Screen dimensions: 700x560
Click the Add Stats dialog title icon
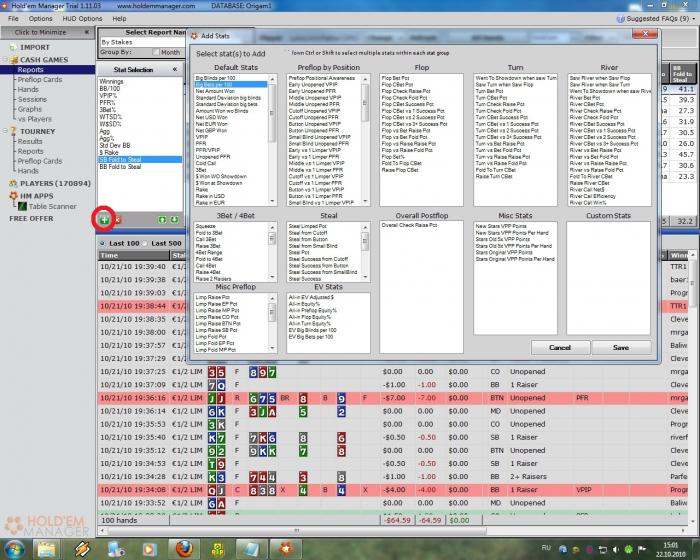tap(195, 36)
